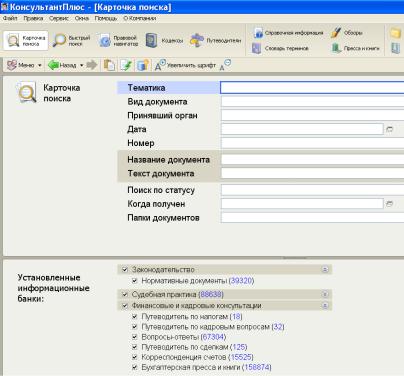404x376 pixels.
Task: Toggle the Законодательство checkbox
Action: [x=125, y=269]
